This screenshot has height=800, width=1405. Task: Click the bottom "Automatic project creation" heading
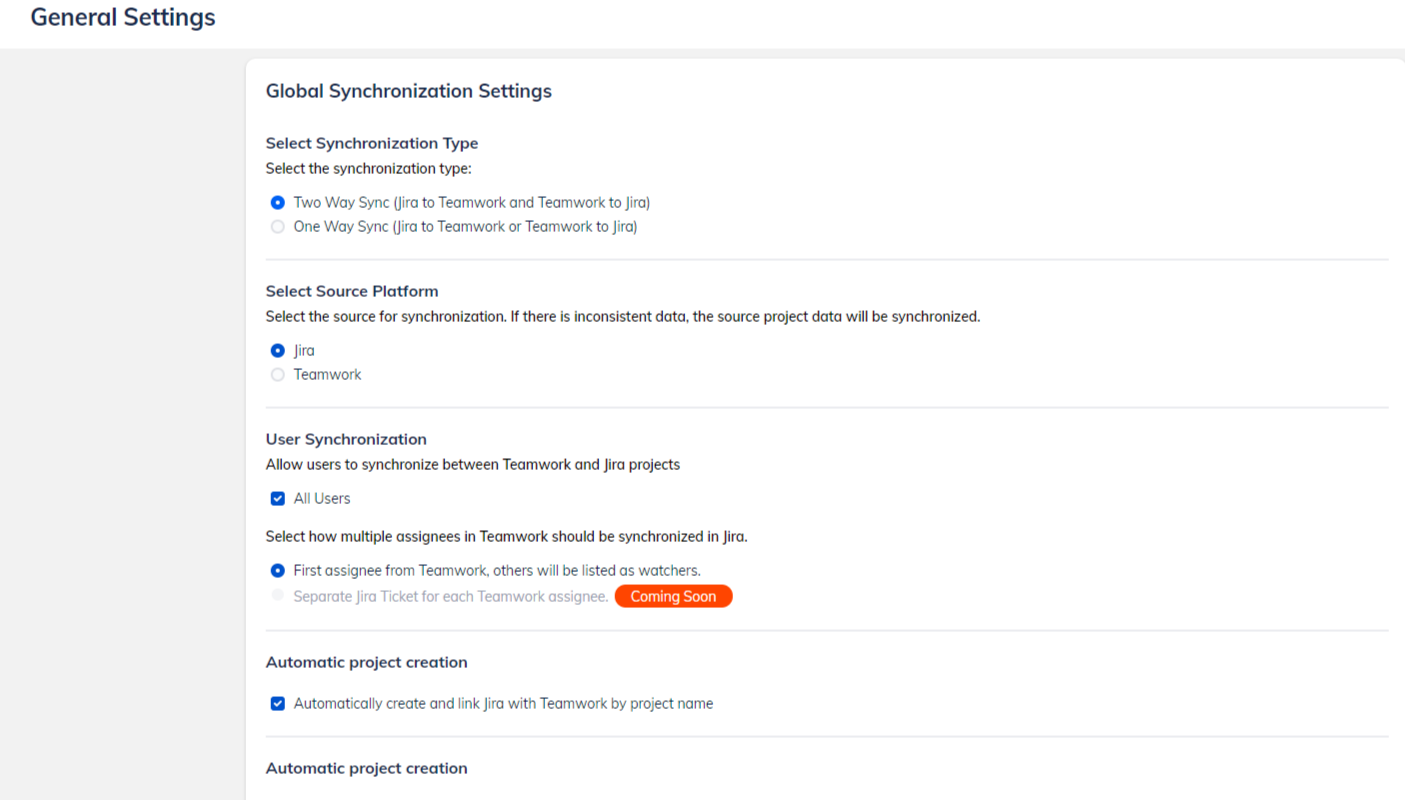pos(366,768)
